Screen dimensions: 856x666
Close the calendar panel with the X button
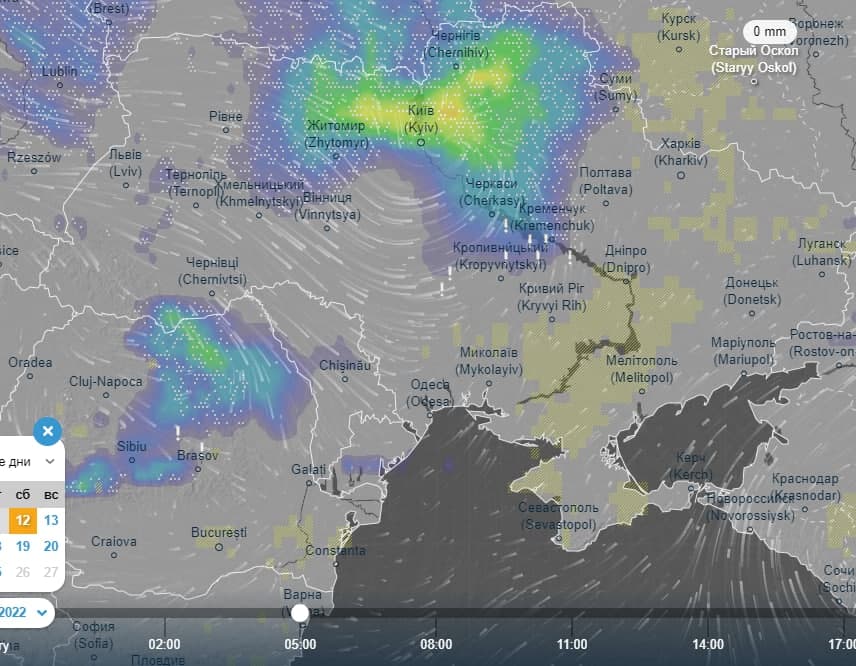point(47,432)
